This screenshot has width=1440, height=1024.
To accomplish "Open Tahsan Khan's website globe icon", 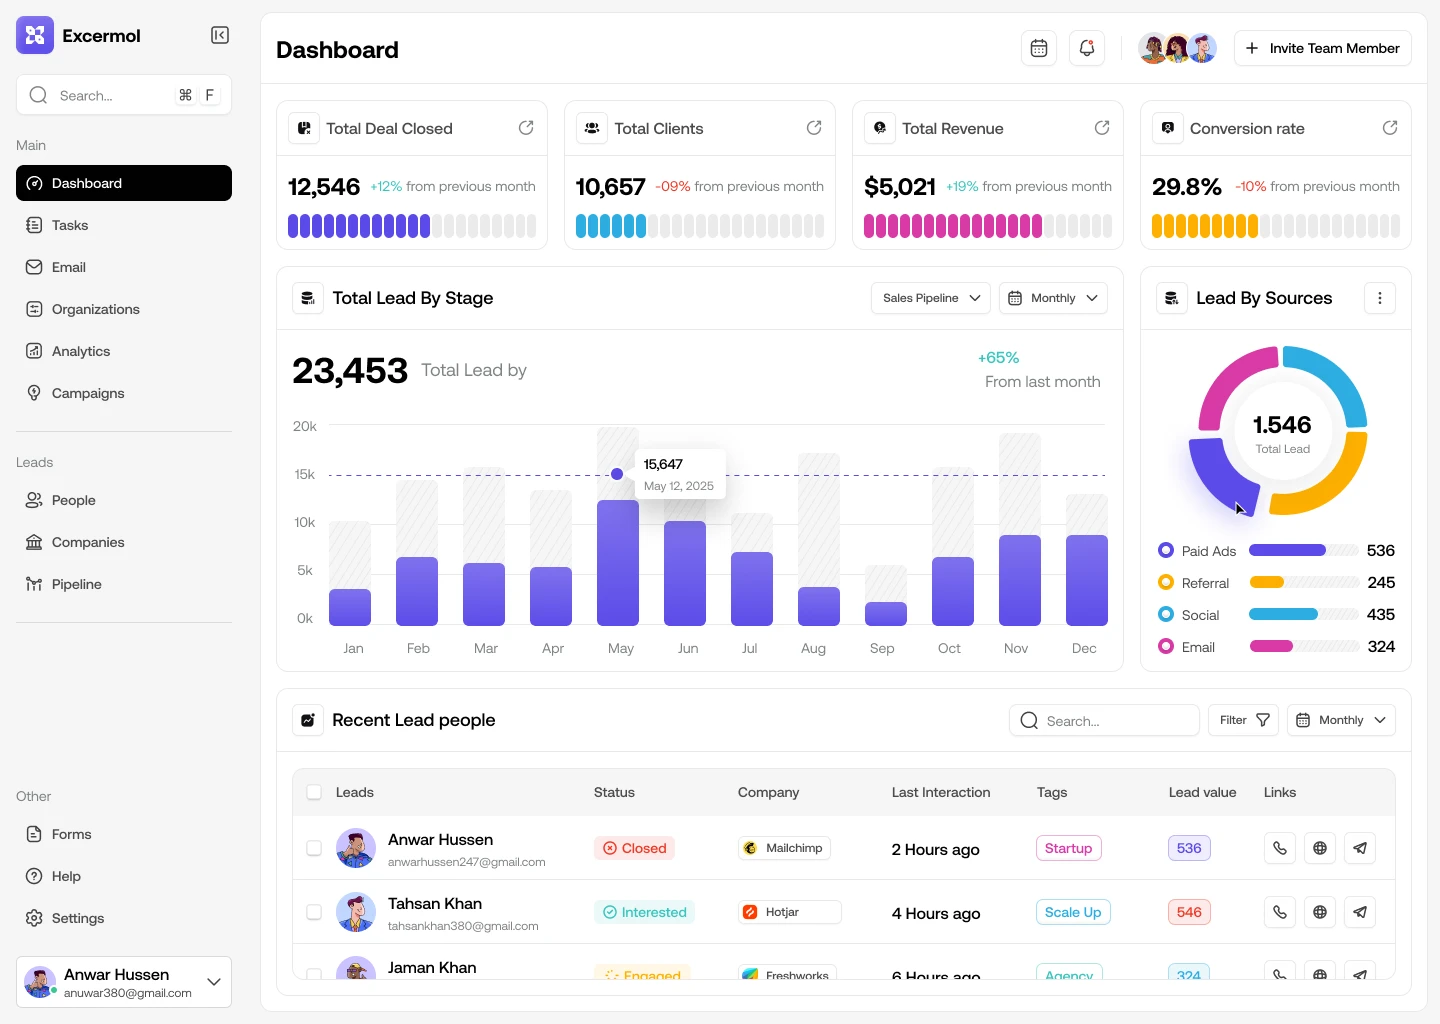I will [1320, 912].
